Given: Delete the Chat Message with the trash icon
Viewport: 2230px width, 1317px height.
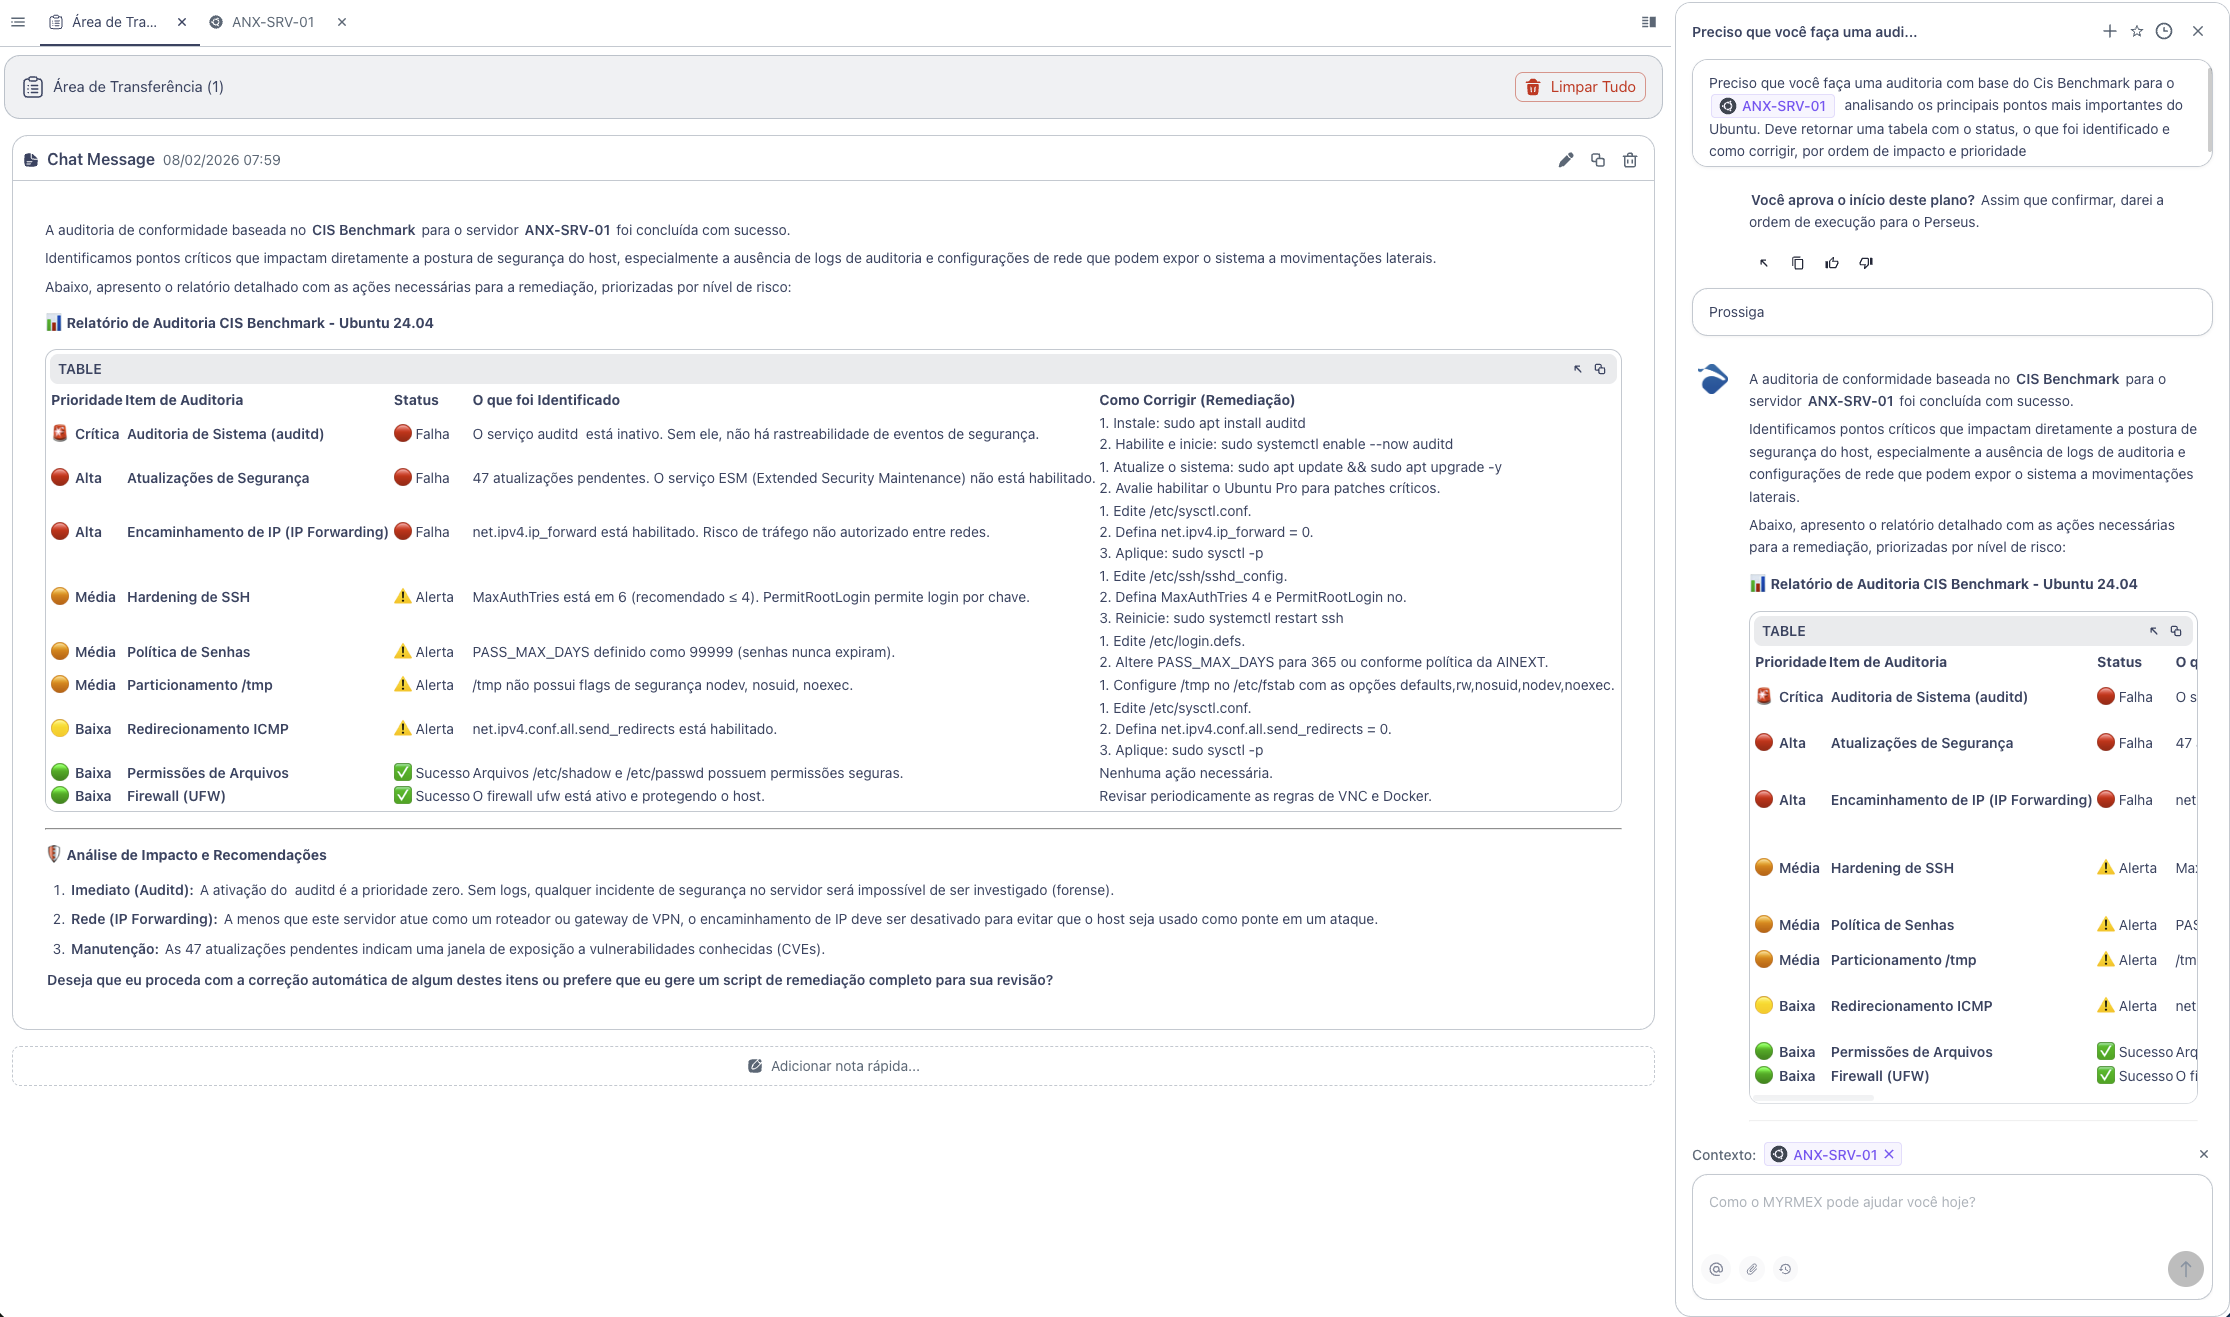Looking at the screenshot, I should [x=1630, y=159].
